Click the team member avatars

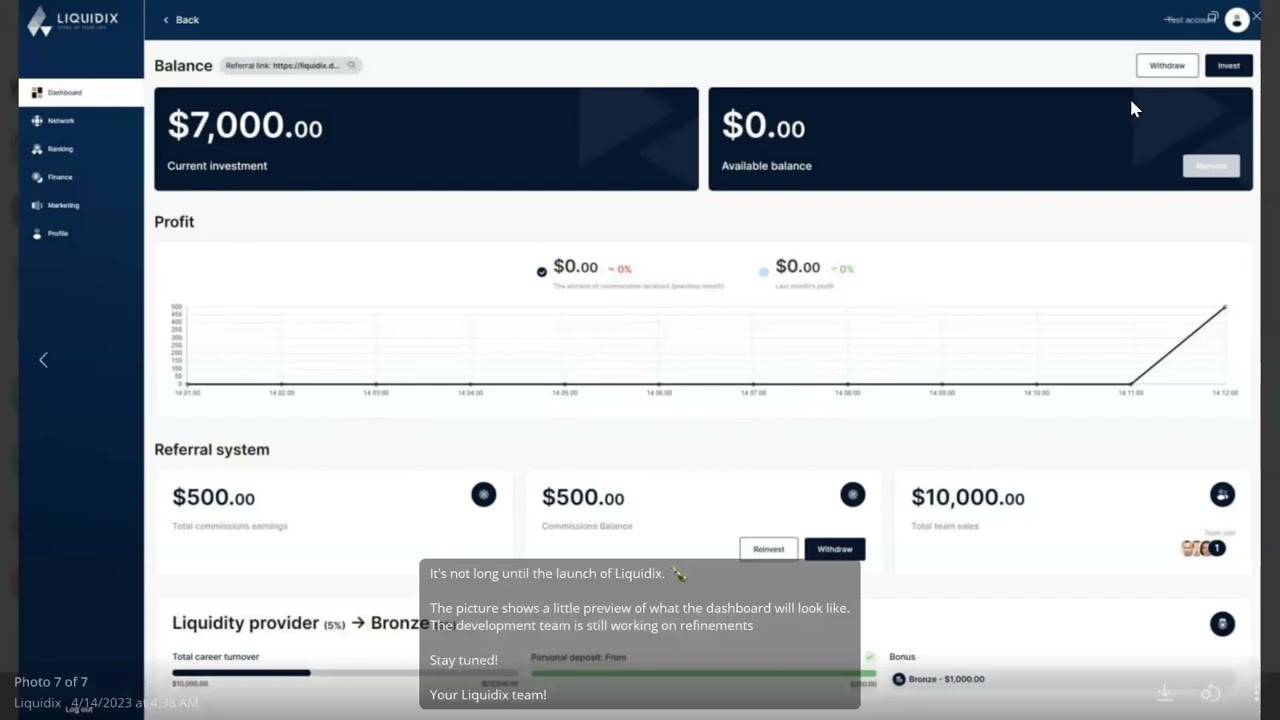(x=1203, y=548)
